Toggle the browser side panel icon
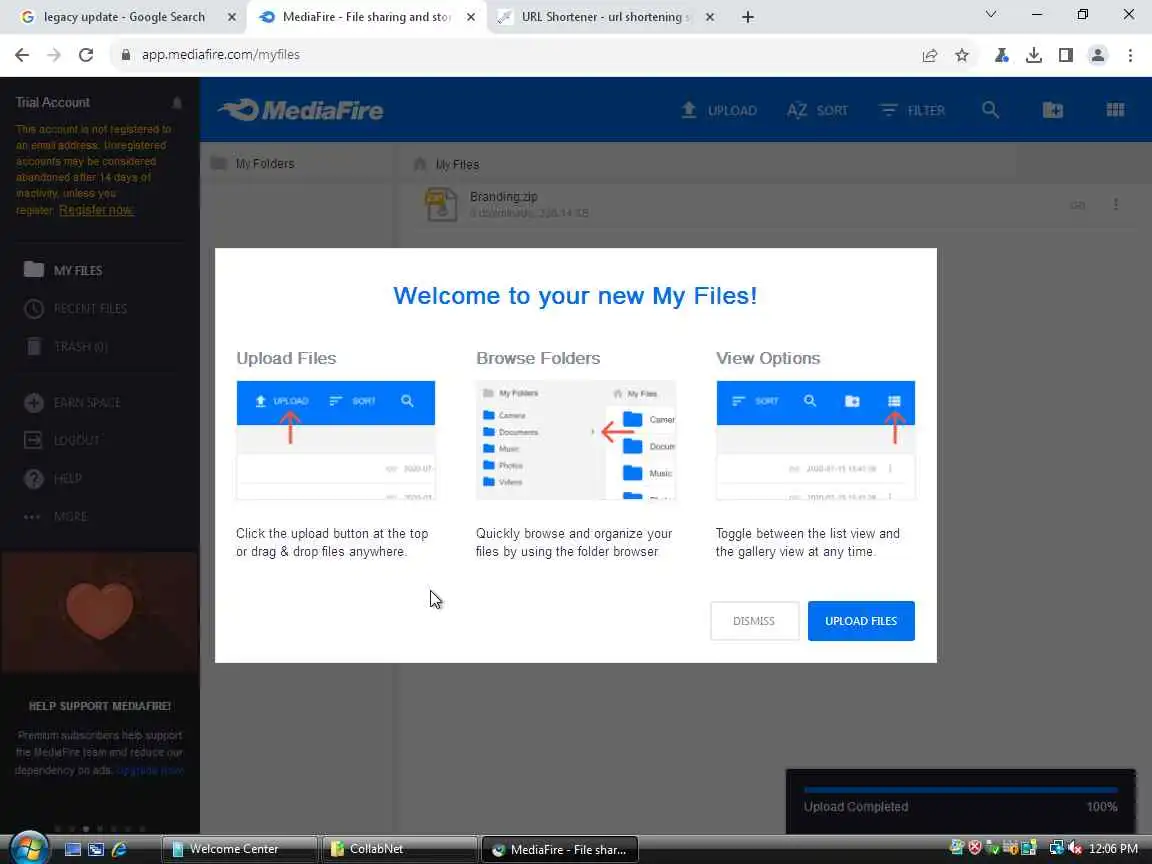The width and height of the screenshot is (1152, 864). (x=1065, y=55)
